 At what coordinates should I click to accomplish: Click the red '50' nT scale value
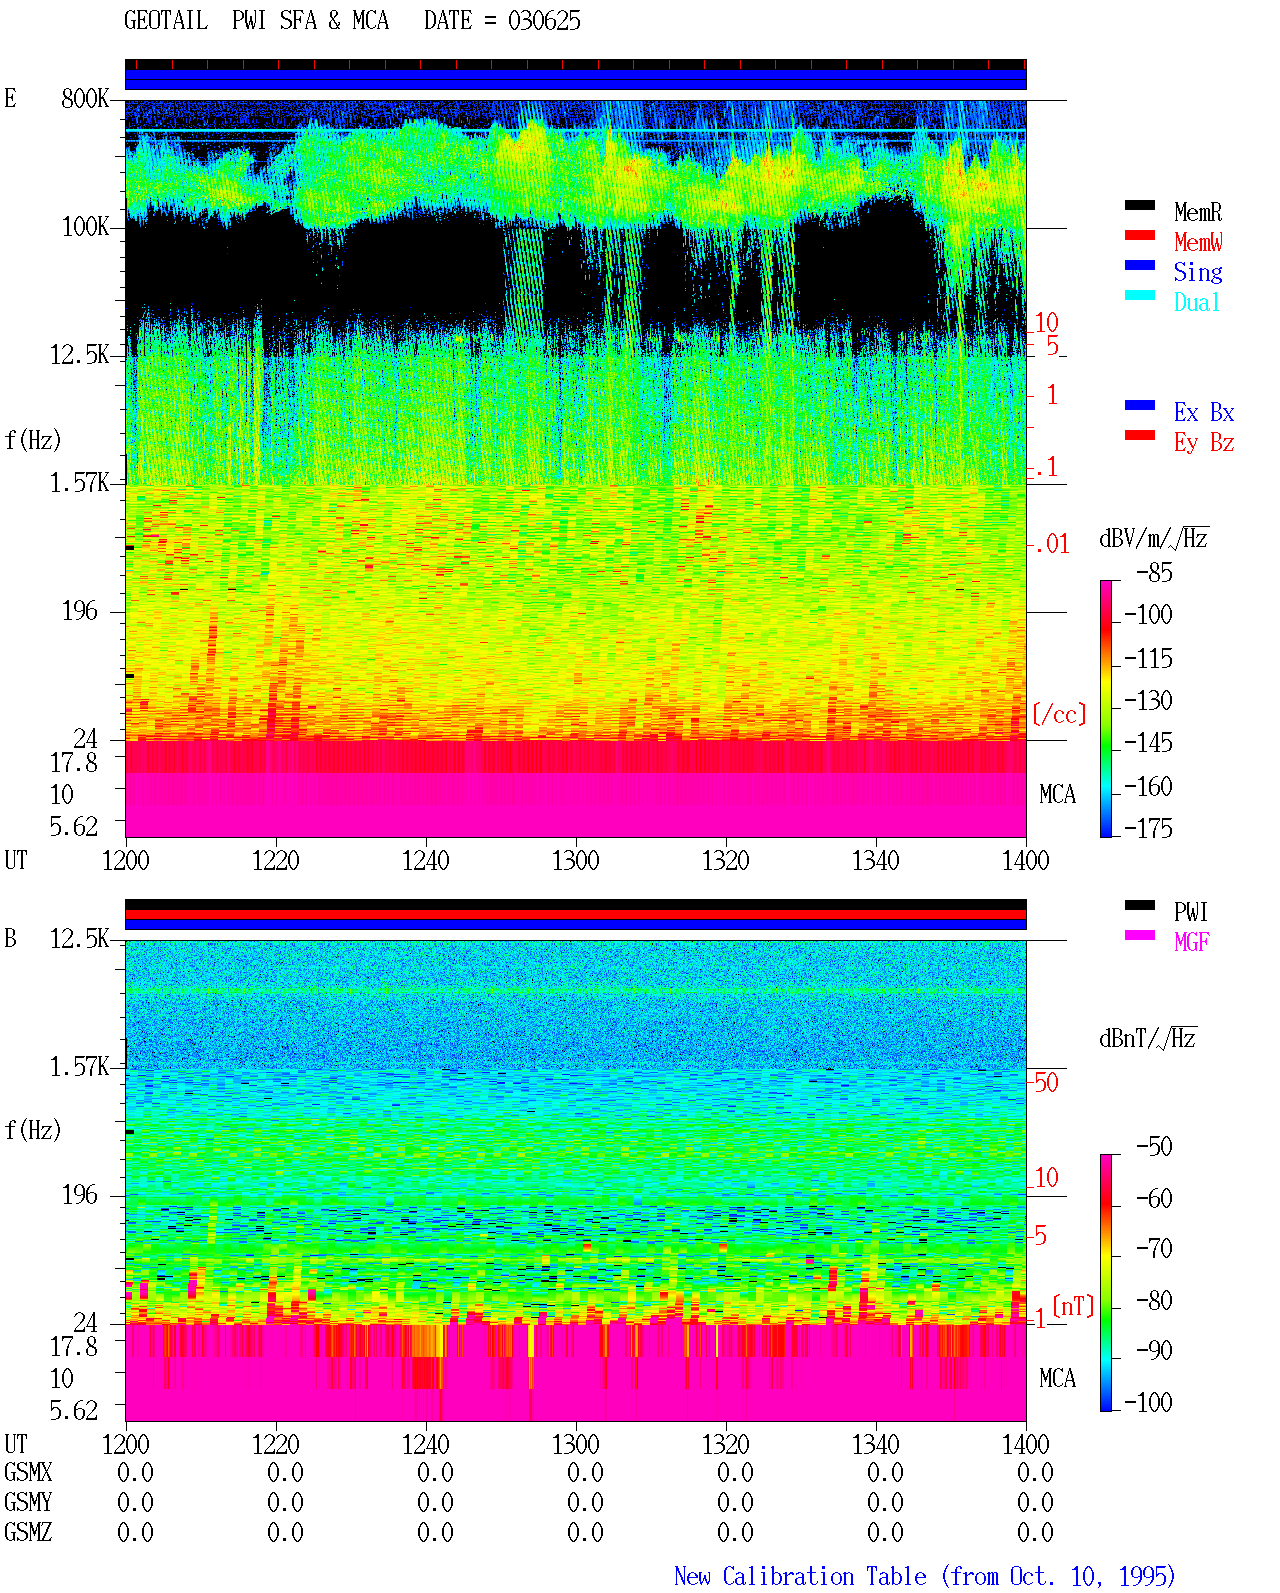coord(1046,1082)
